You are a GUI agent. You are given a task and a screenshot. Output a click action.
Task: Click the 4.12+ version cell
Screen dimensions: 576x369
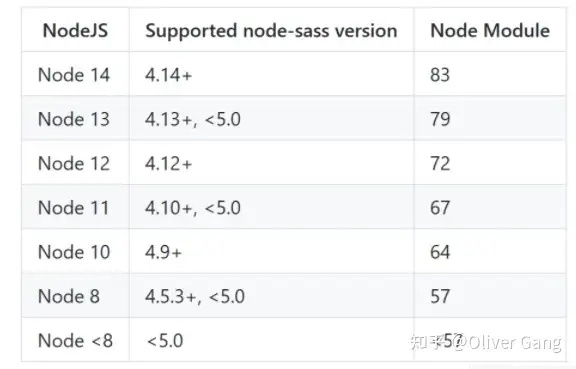tap(169, 164)
